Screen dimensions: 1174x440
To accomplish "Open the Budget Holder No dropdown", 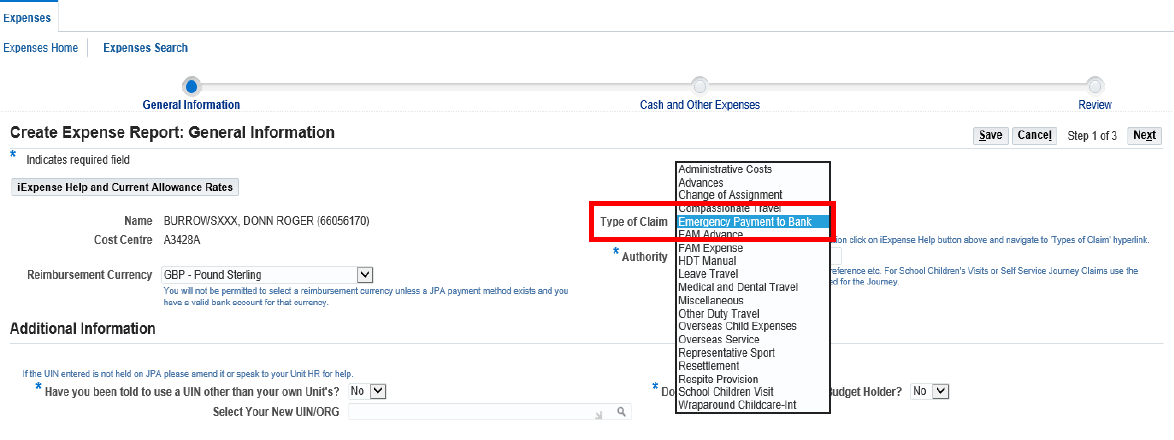I will coord(939,391).
